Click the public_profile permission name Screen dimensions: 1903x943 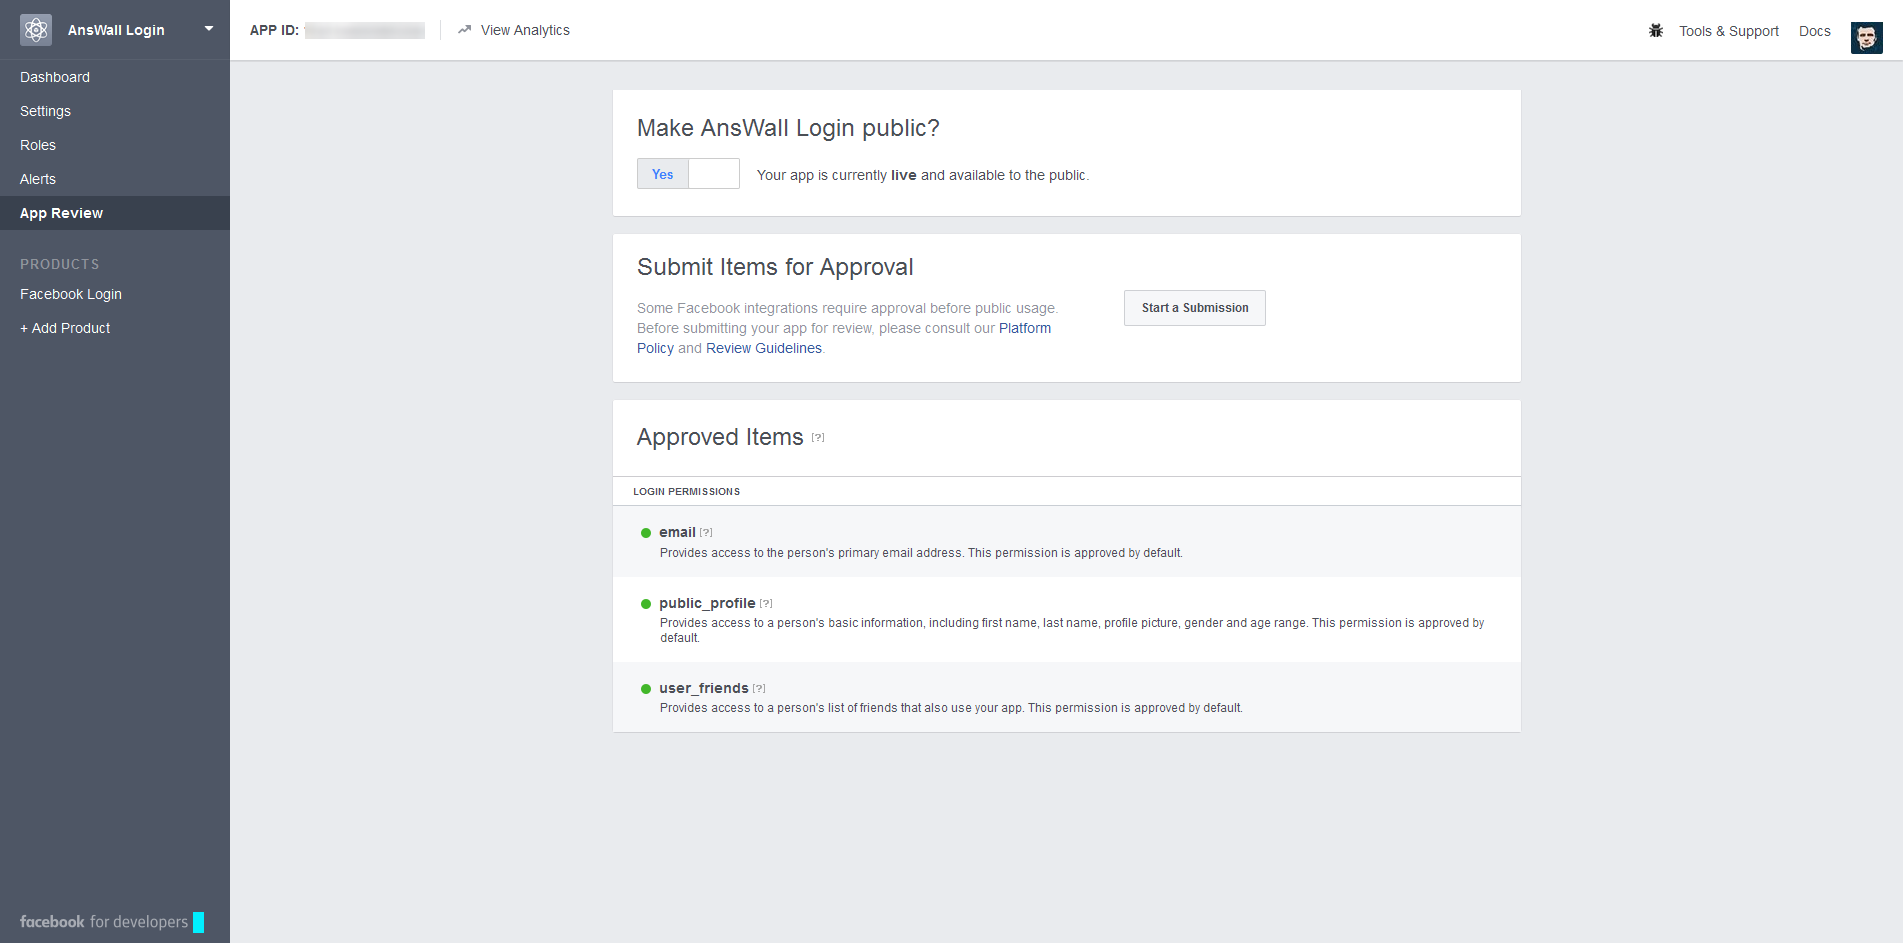(x=707, y=603)
